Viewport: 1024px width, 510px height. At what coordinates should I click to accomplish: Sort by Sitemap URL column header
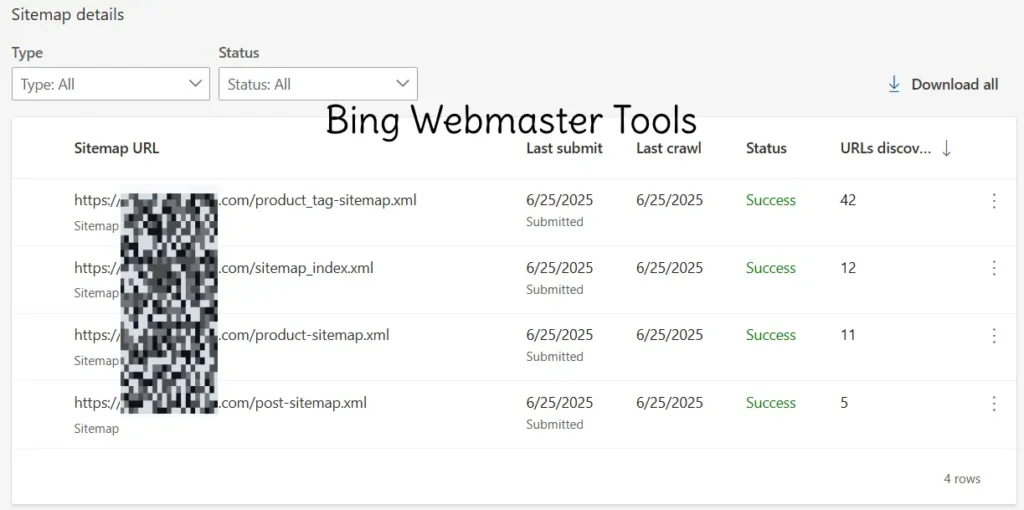117,148
